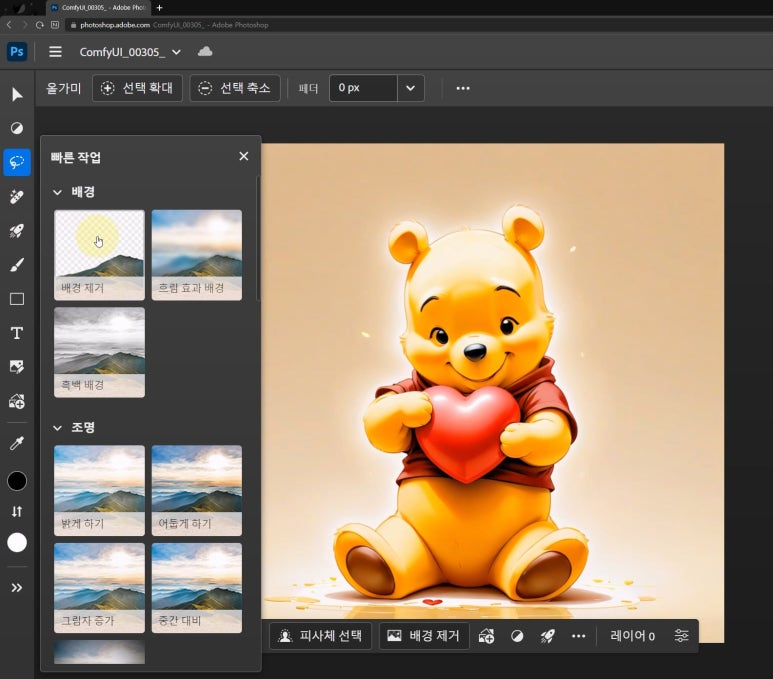Click the 피사체 선택 button

(320, 636)
